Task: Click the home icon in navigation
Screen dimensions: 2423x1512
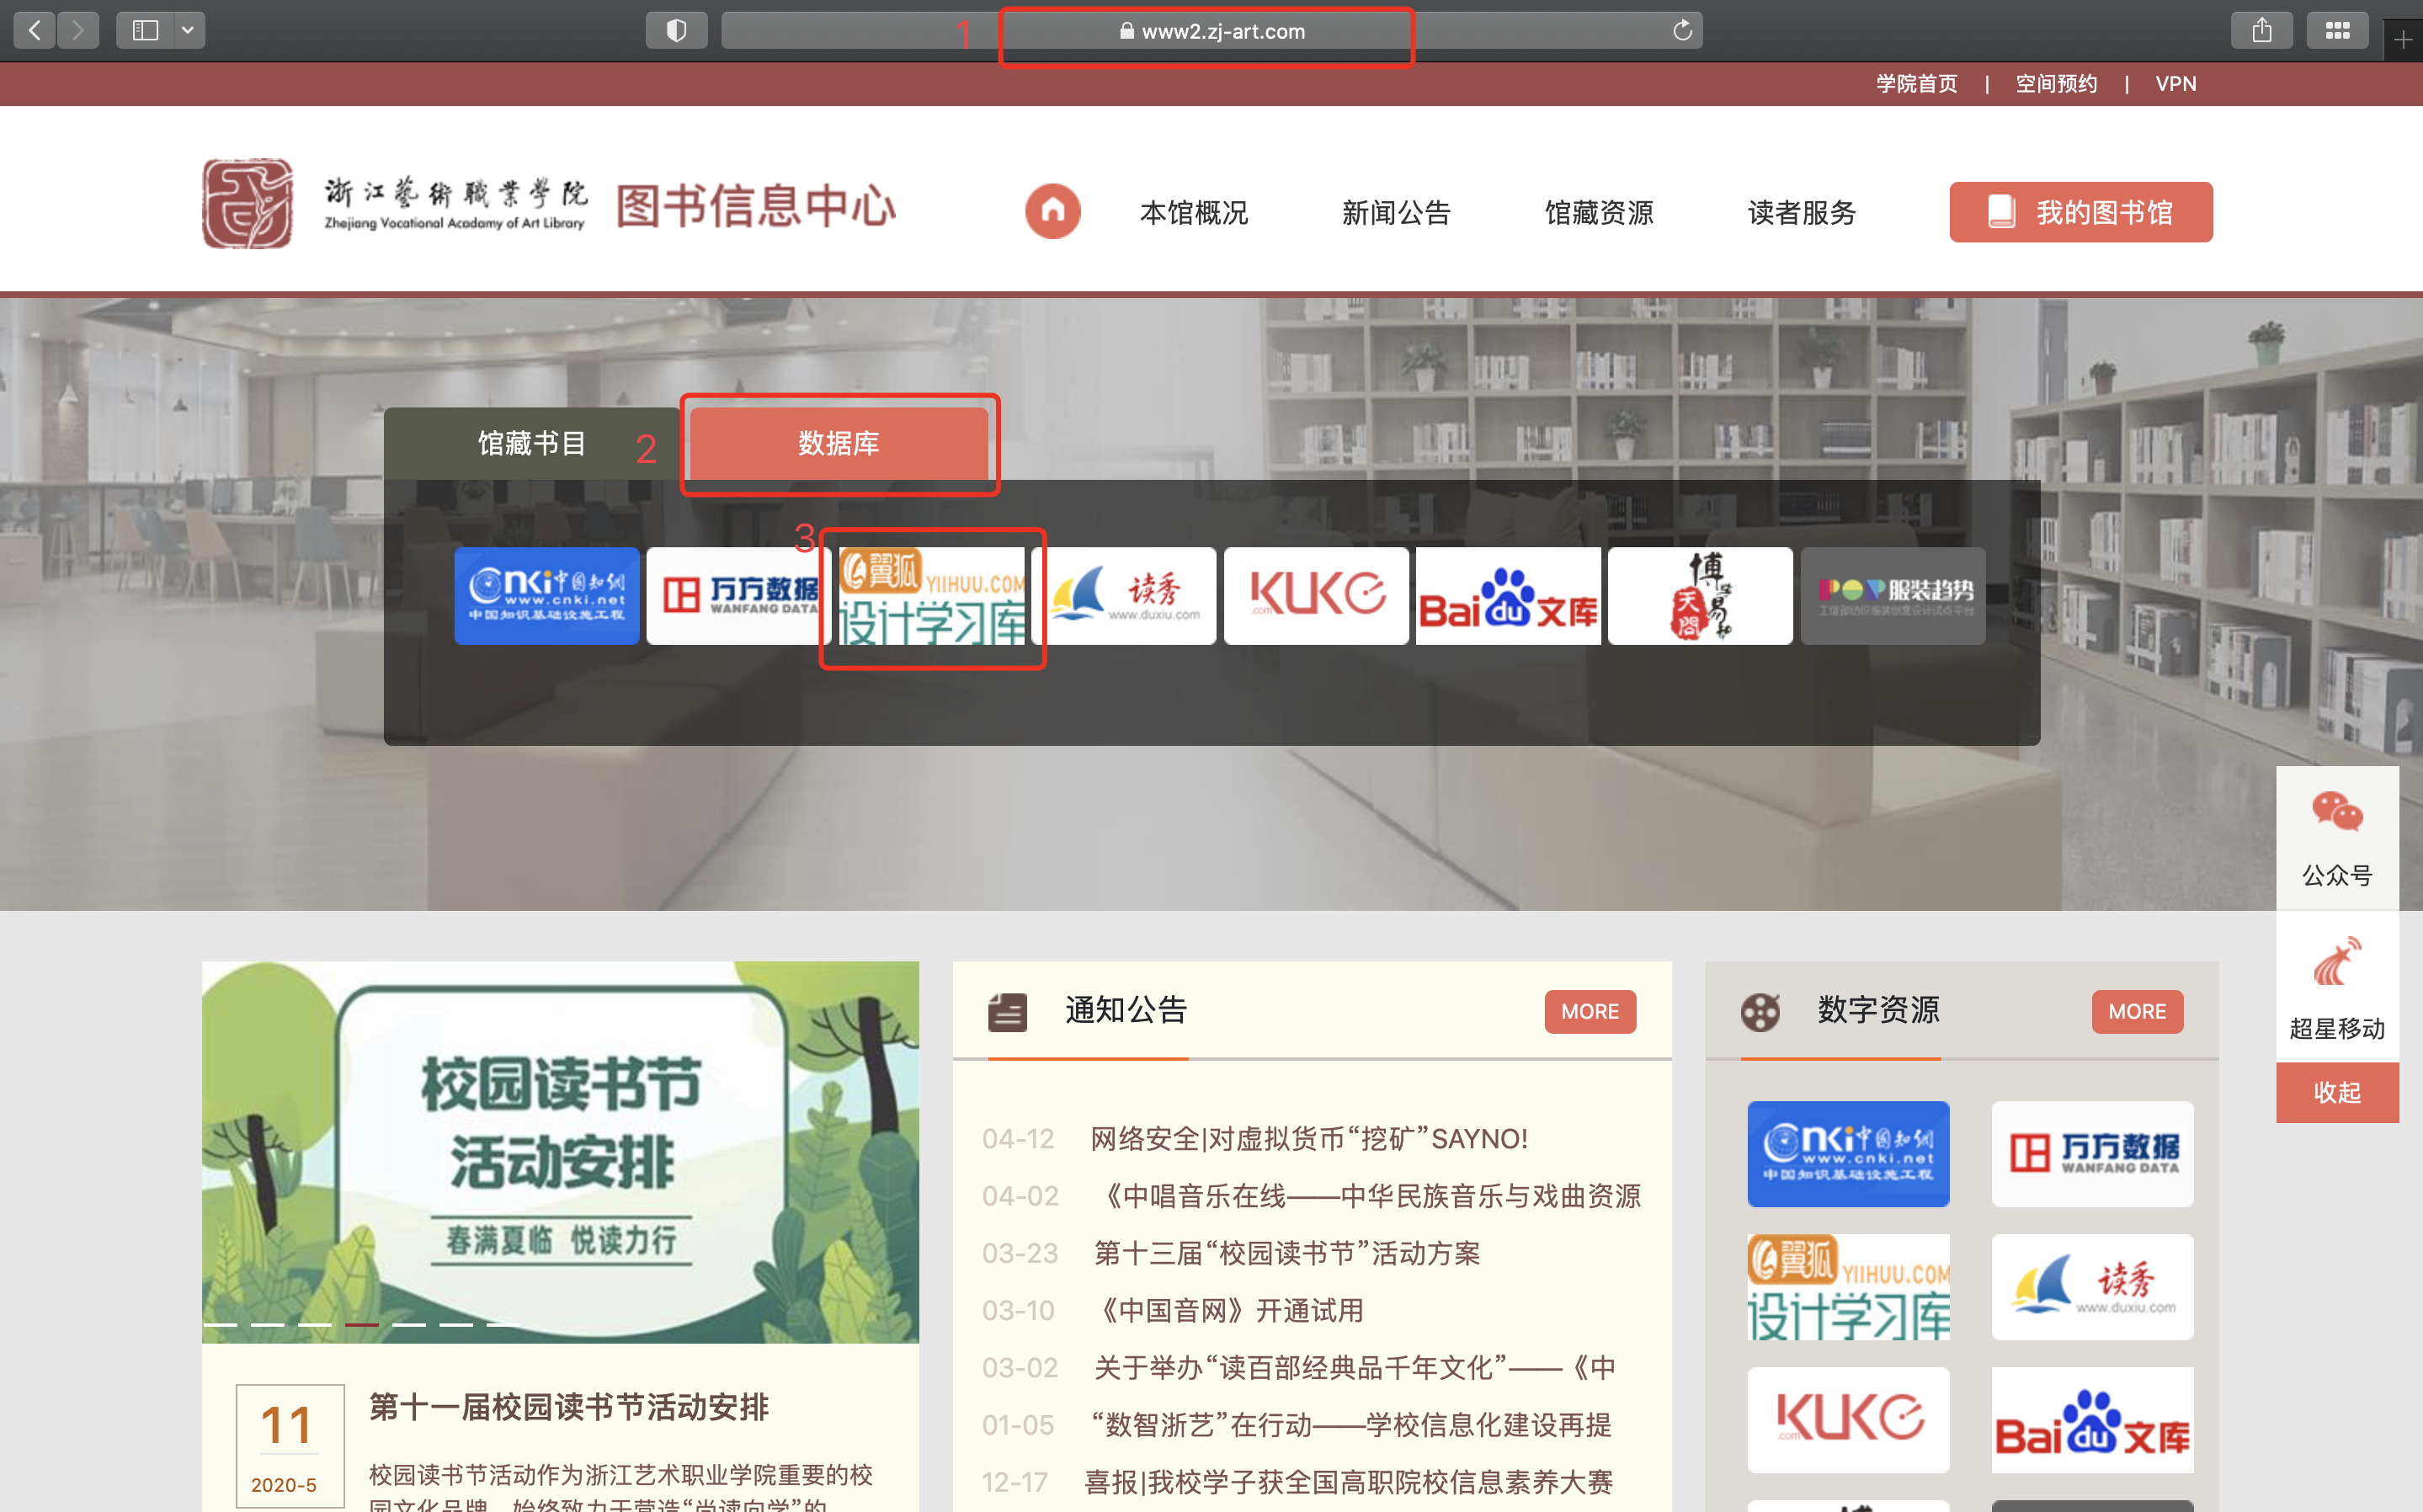Action: coord(1052,211)
